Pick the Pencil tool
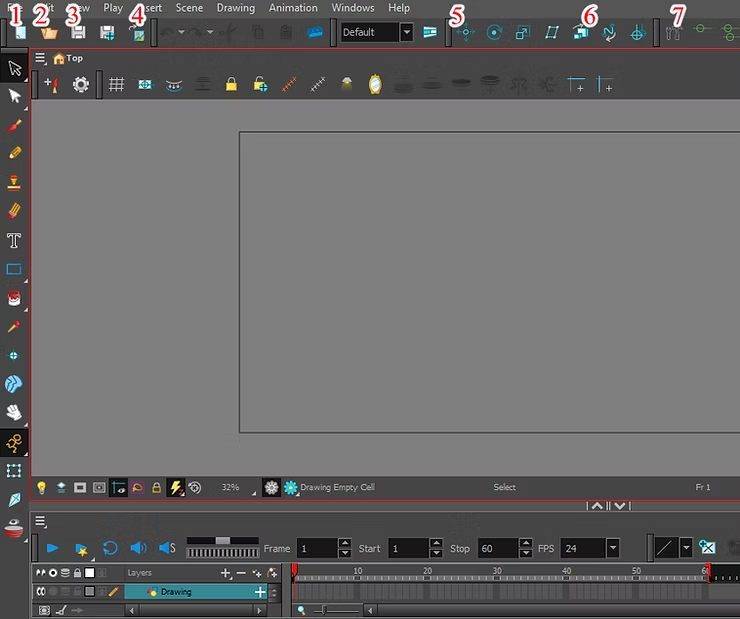This screenshot has height=619, width=740. coord(14,153)
